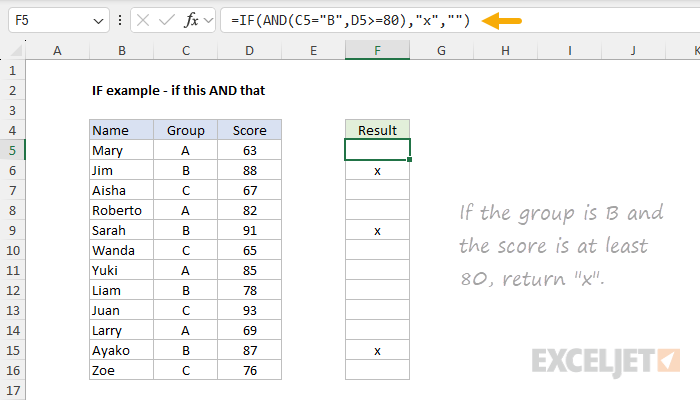Click the cell containing Roberto
This screenshot has width=700, height=400.
coord(121,210)
